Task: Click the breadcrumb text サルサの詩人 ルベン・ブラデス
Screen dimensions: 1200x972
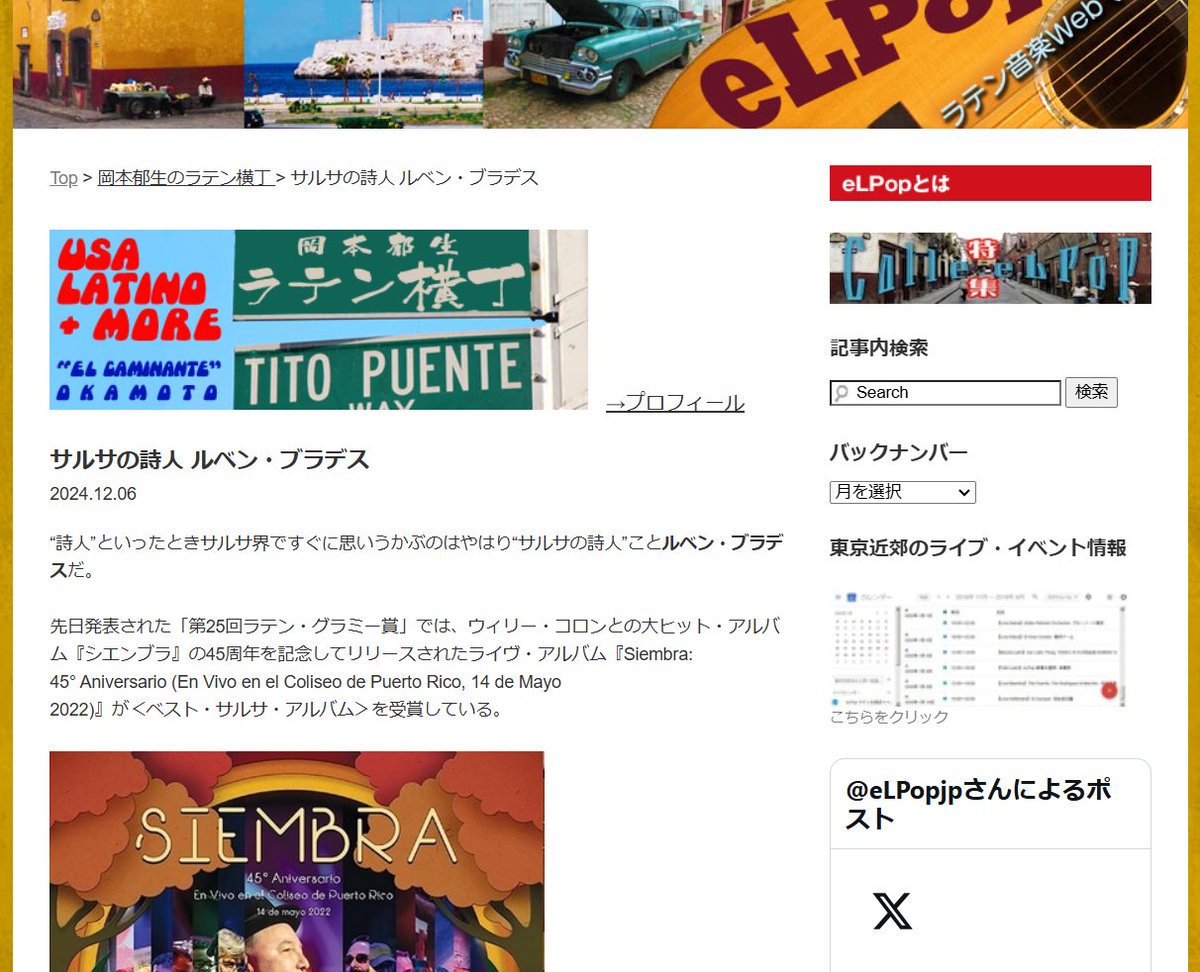Action: coord(415,178)
